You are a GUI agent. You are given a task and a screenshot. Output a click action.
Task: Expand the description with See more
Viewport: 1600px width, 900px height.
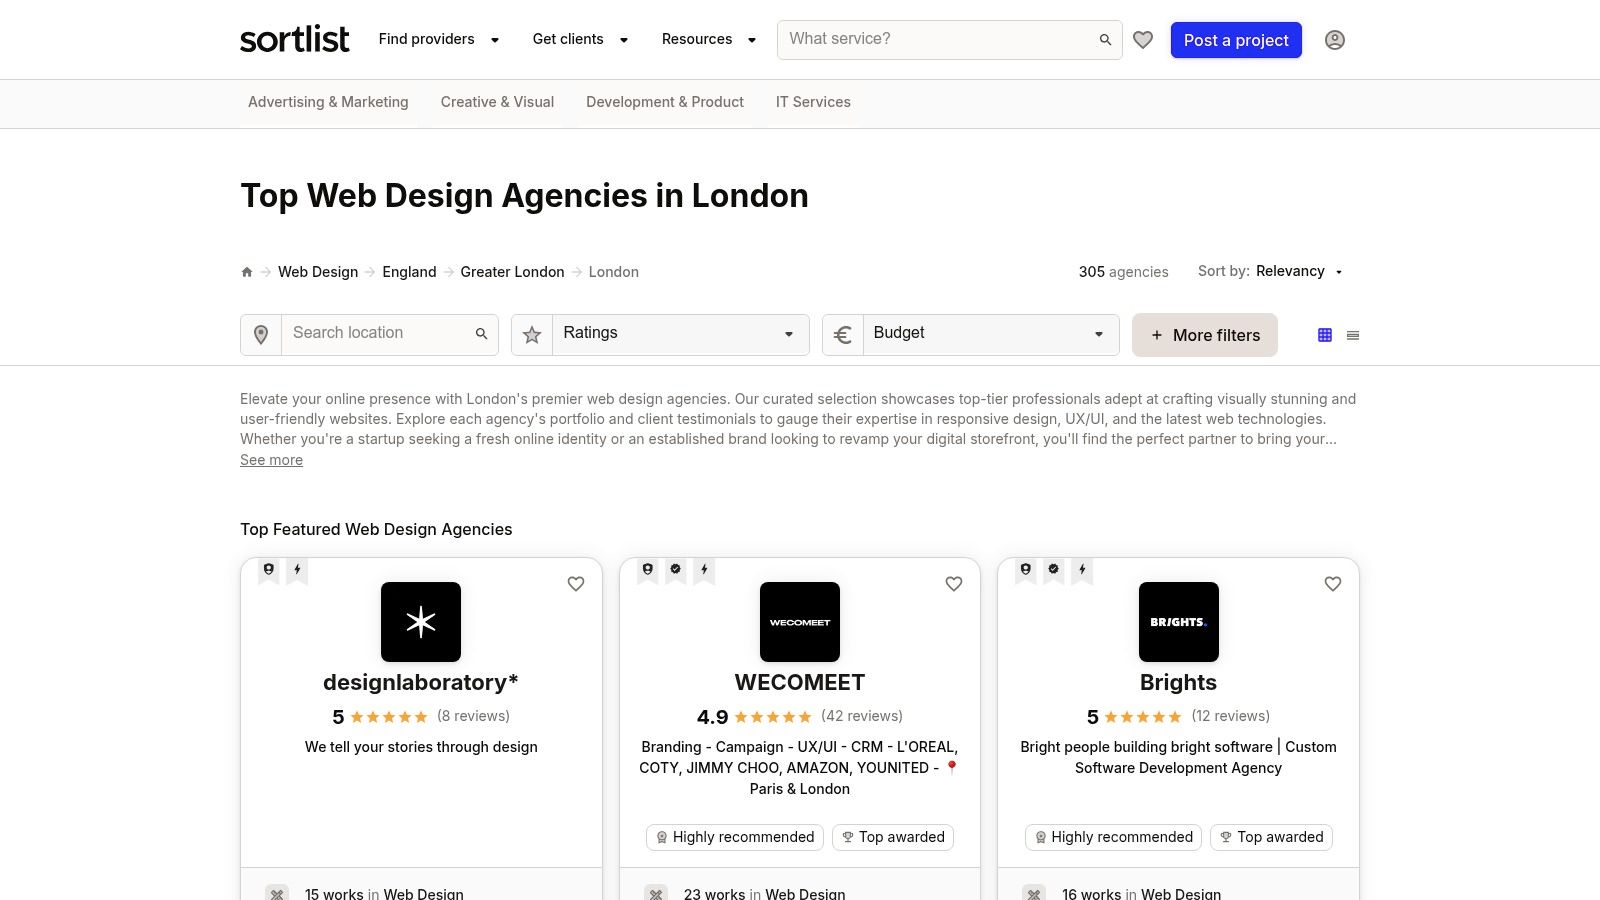pos(271,459)
